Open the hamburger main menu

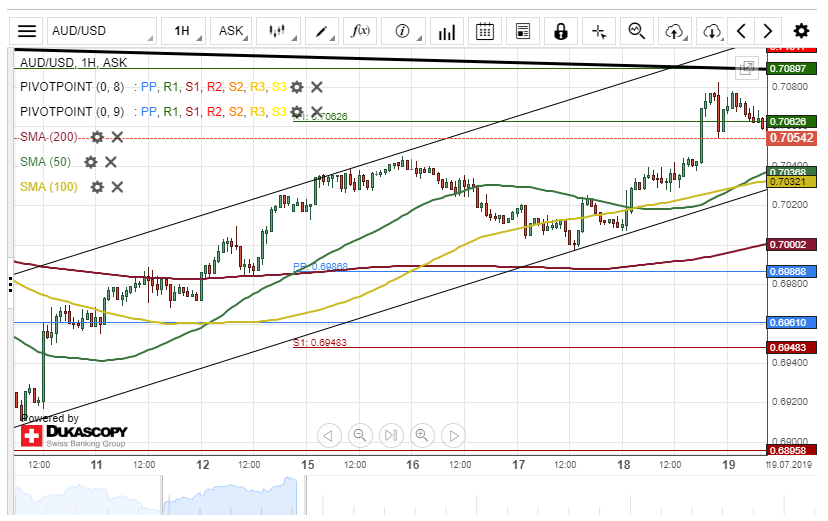(x=27, y=31)
